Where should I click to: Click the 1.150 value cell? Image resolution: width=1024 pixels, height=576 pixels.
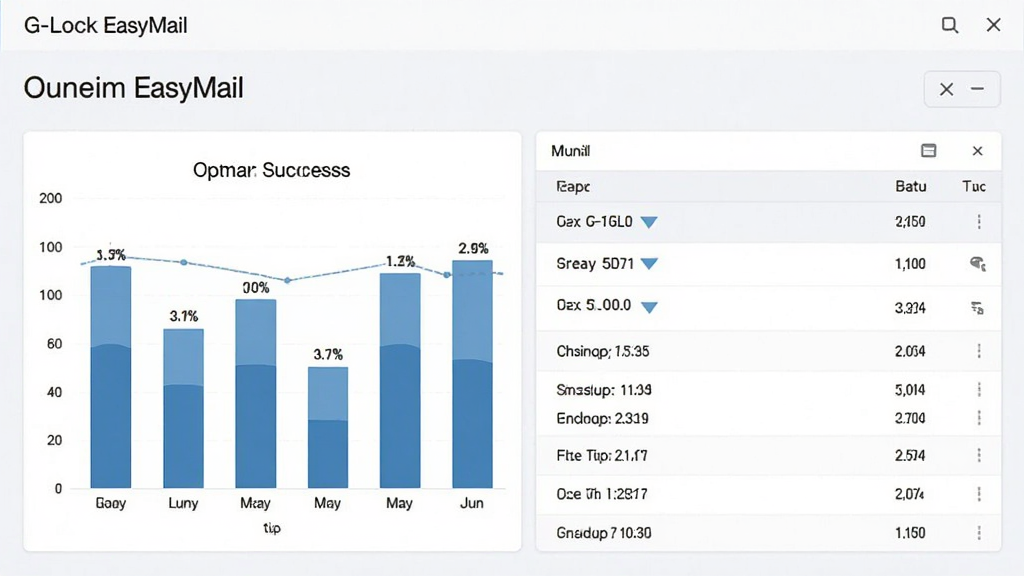[x=910, y=533]
